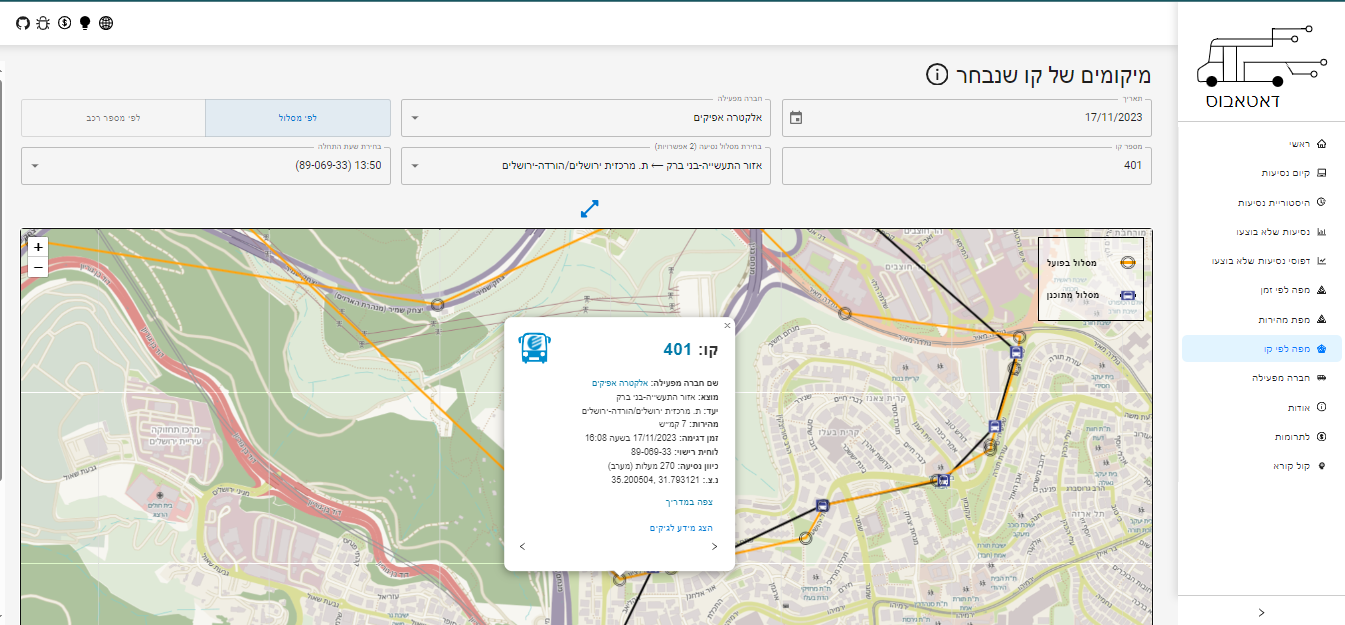The width and height of the screenshot is (1345, 625).
Task: Open the calendar date picker icon
Action: 796,118
